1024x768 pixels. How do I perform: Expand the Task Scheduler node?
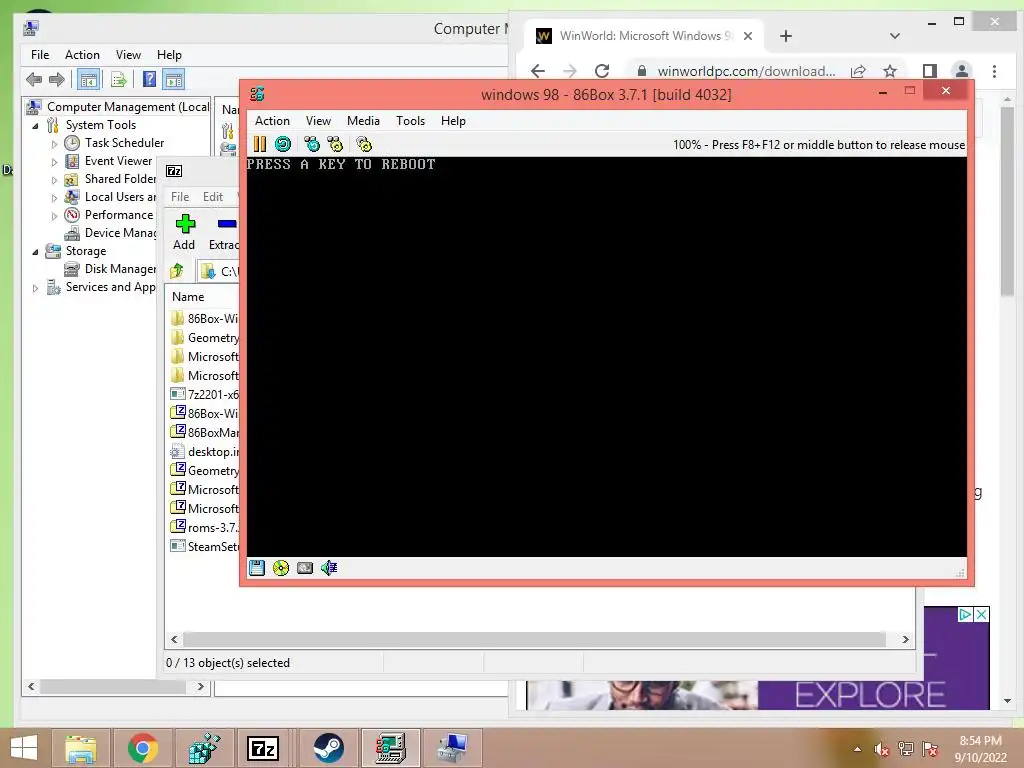[54, 144]
